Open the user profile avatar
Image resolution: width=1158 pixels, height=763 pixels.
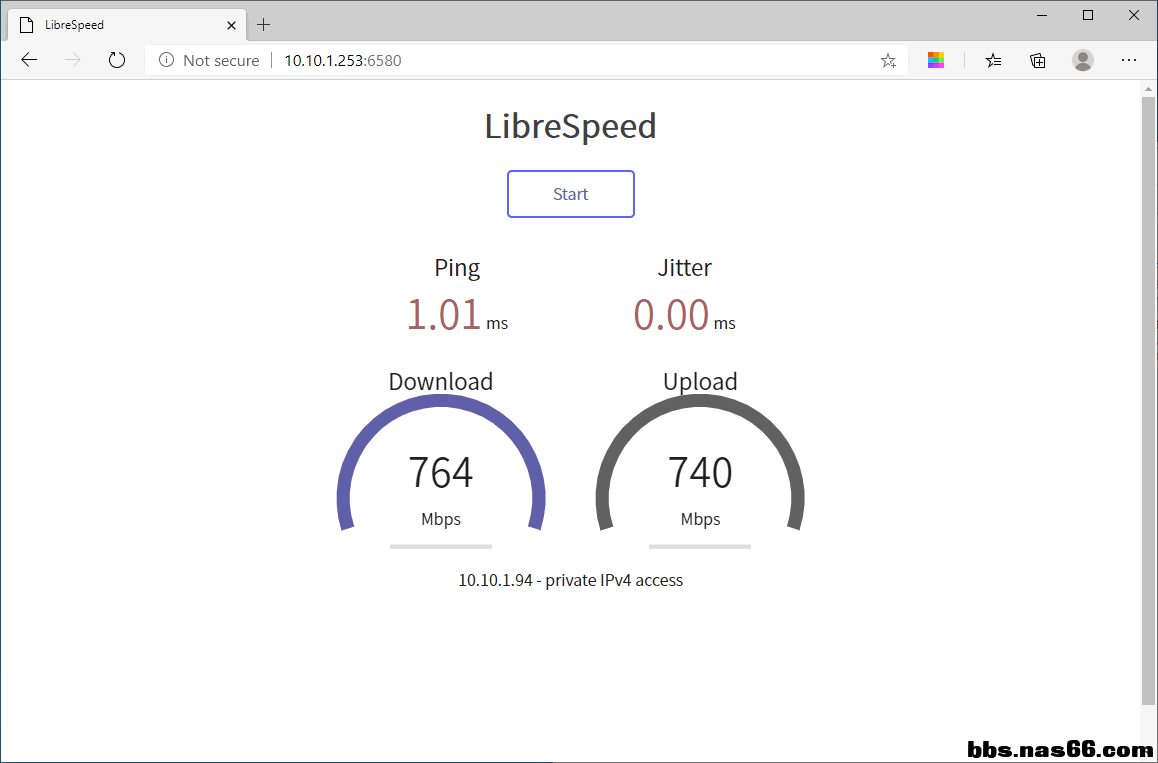click(1083, 60)
